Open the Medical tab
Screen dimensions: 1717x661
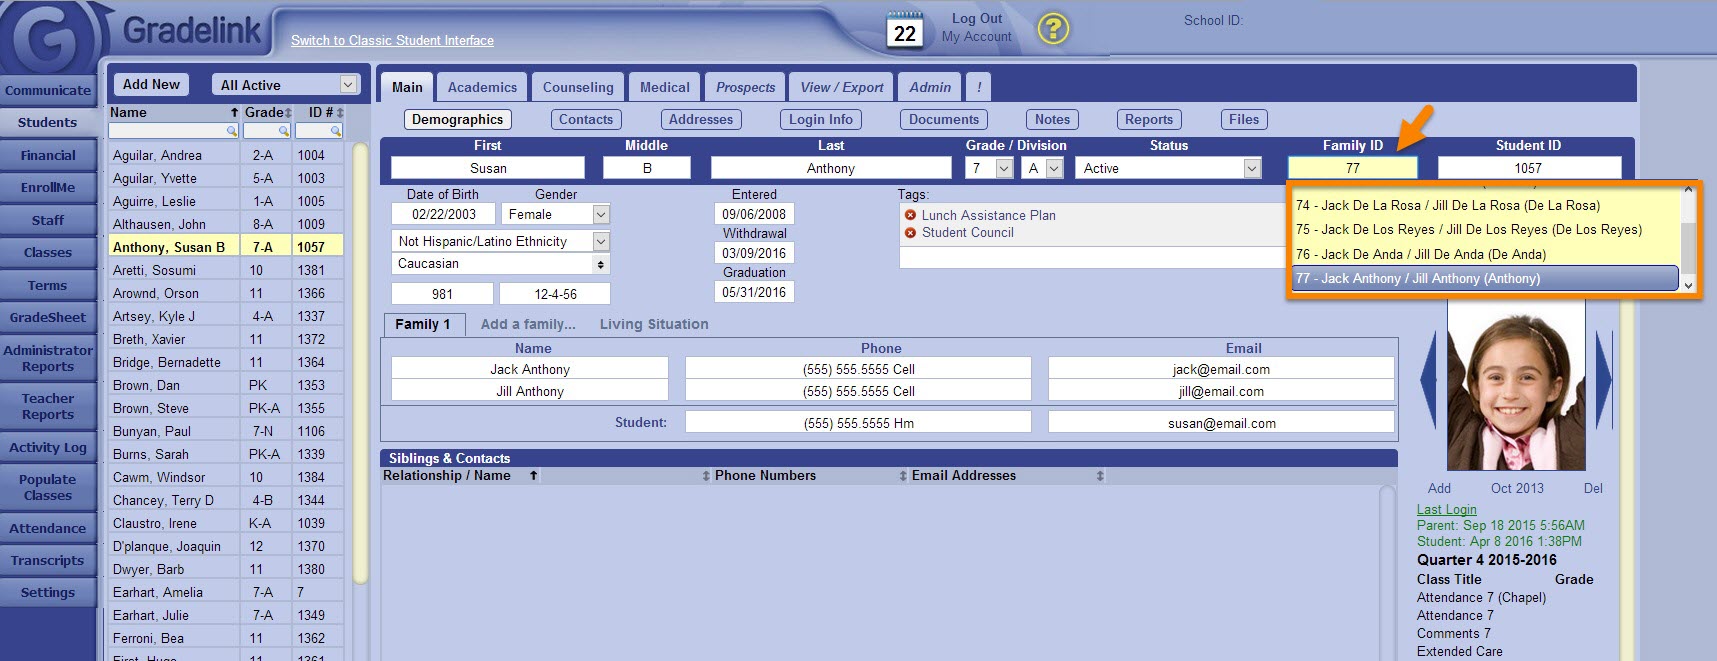664,87
